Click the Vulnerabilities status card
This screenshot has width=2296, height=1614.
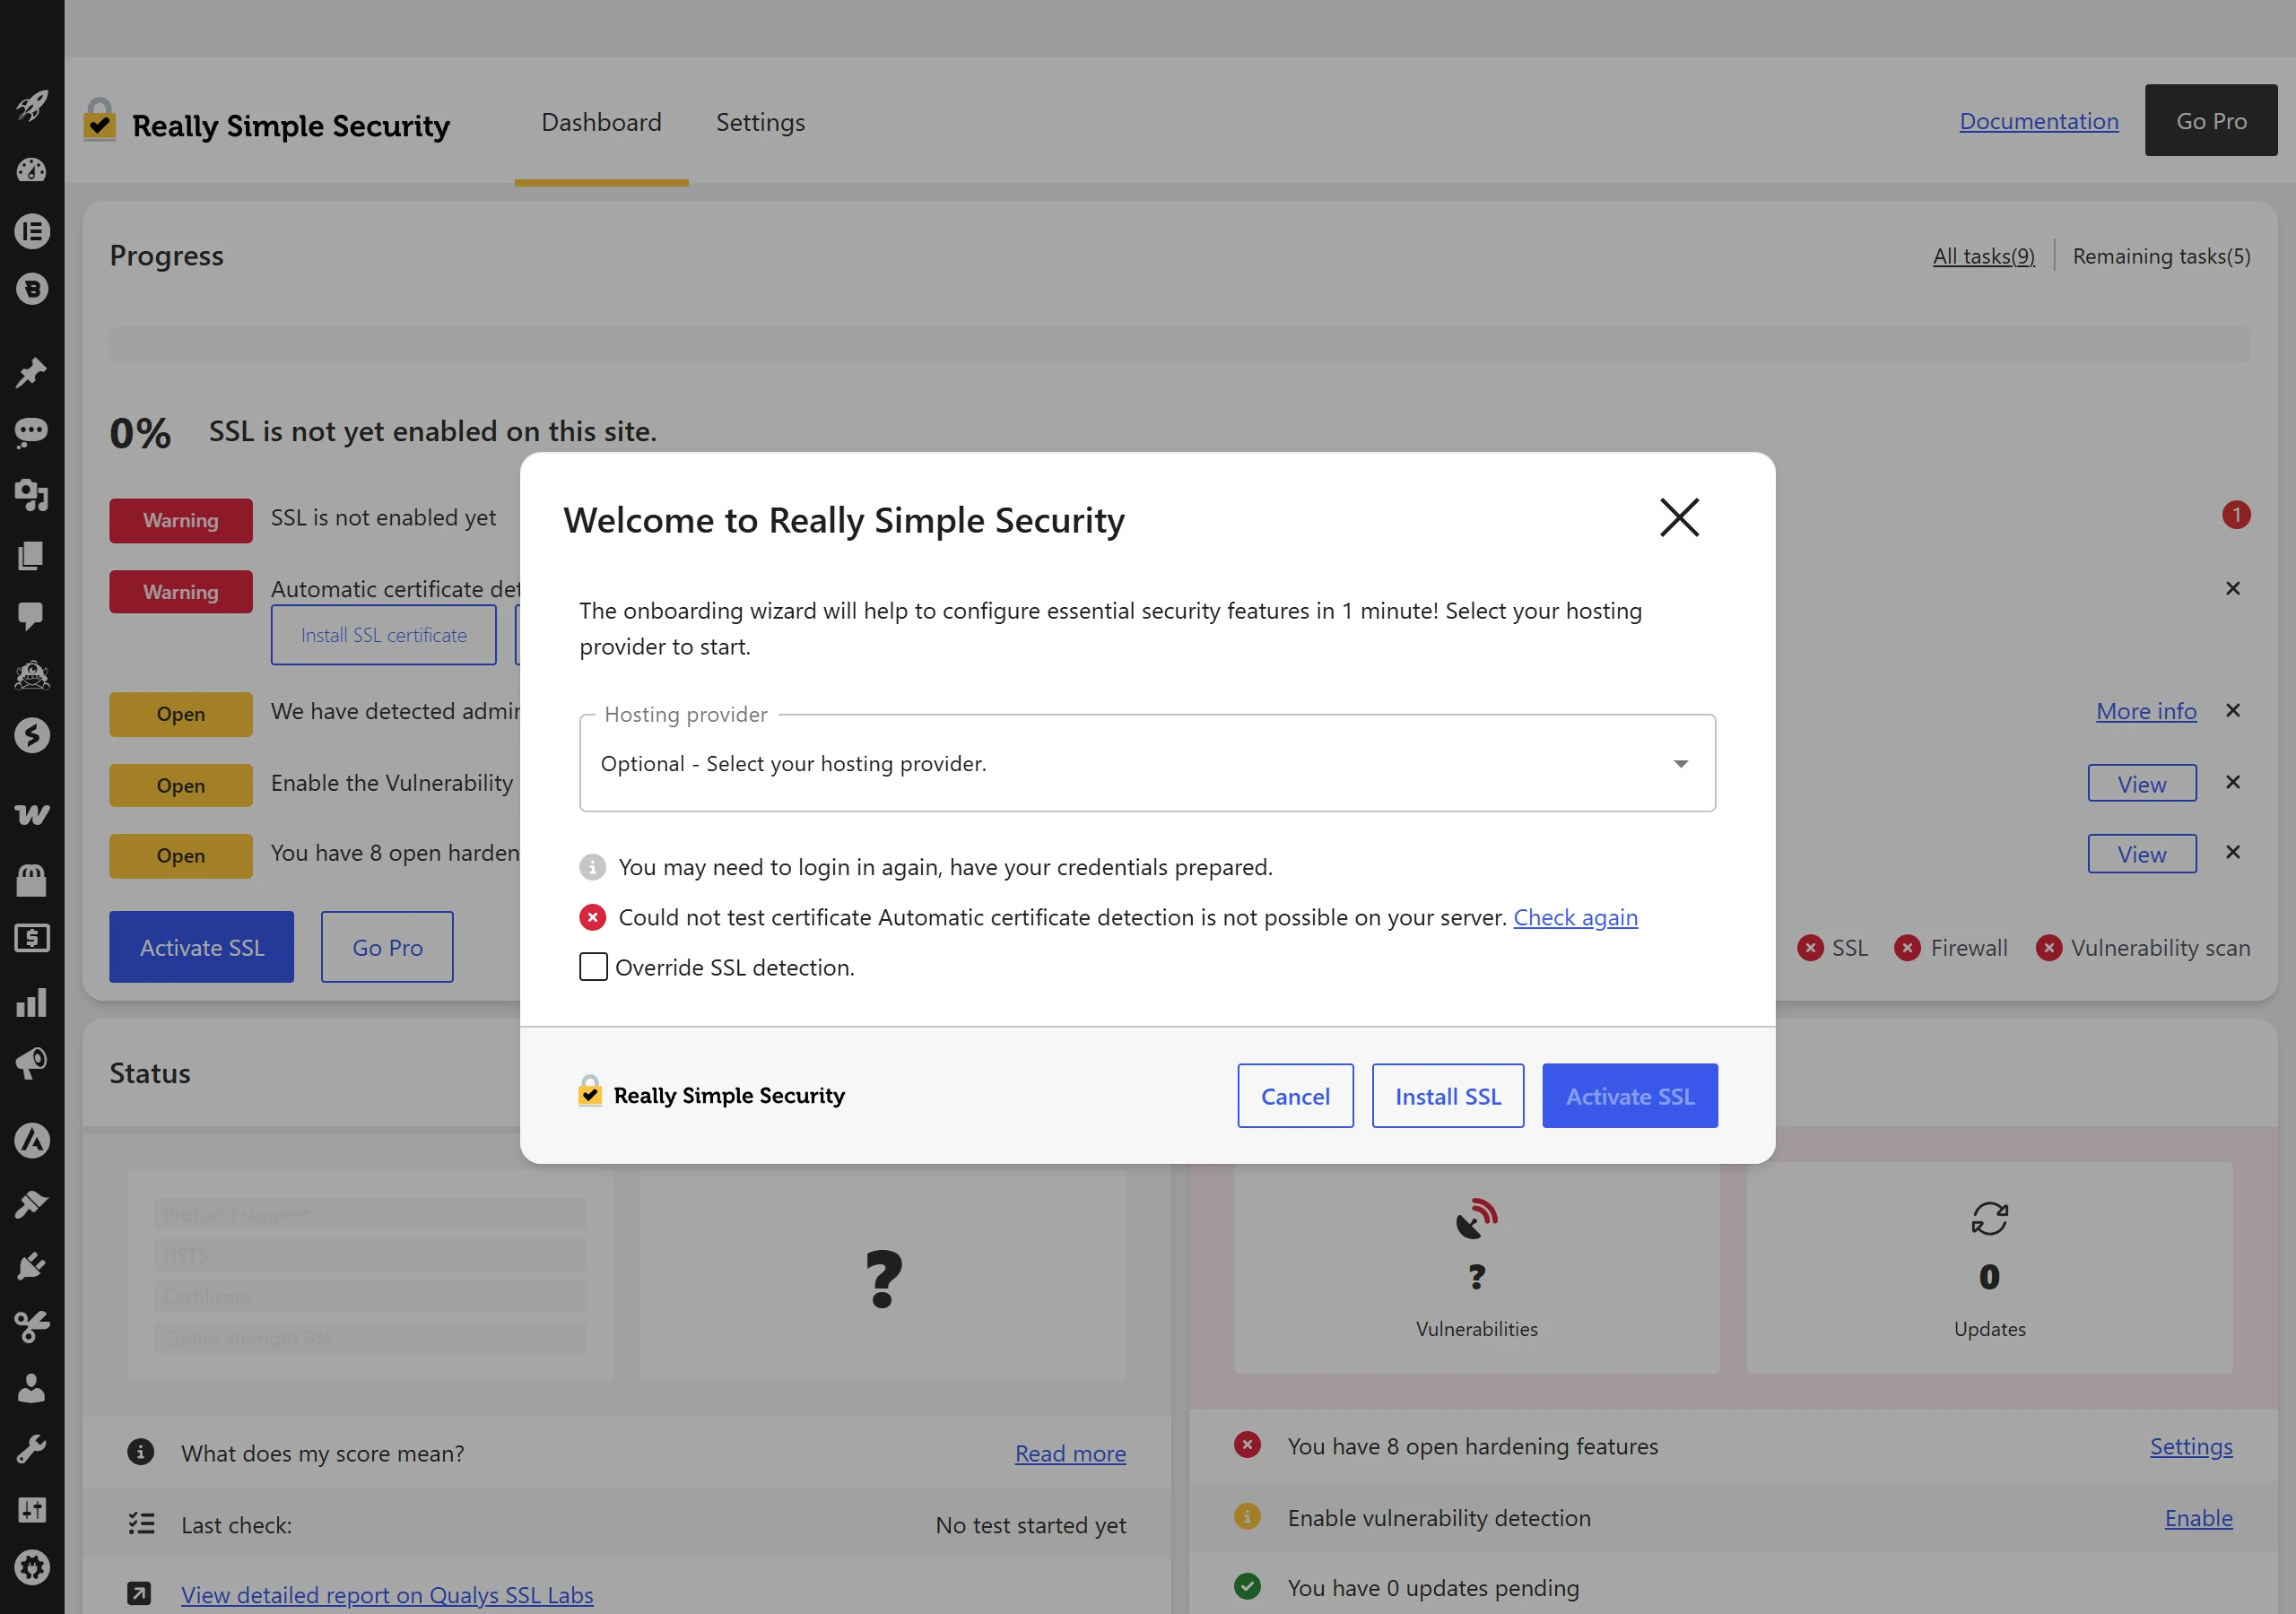click(x=1476, y=1268)
